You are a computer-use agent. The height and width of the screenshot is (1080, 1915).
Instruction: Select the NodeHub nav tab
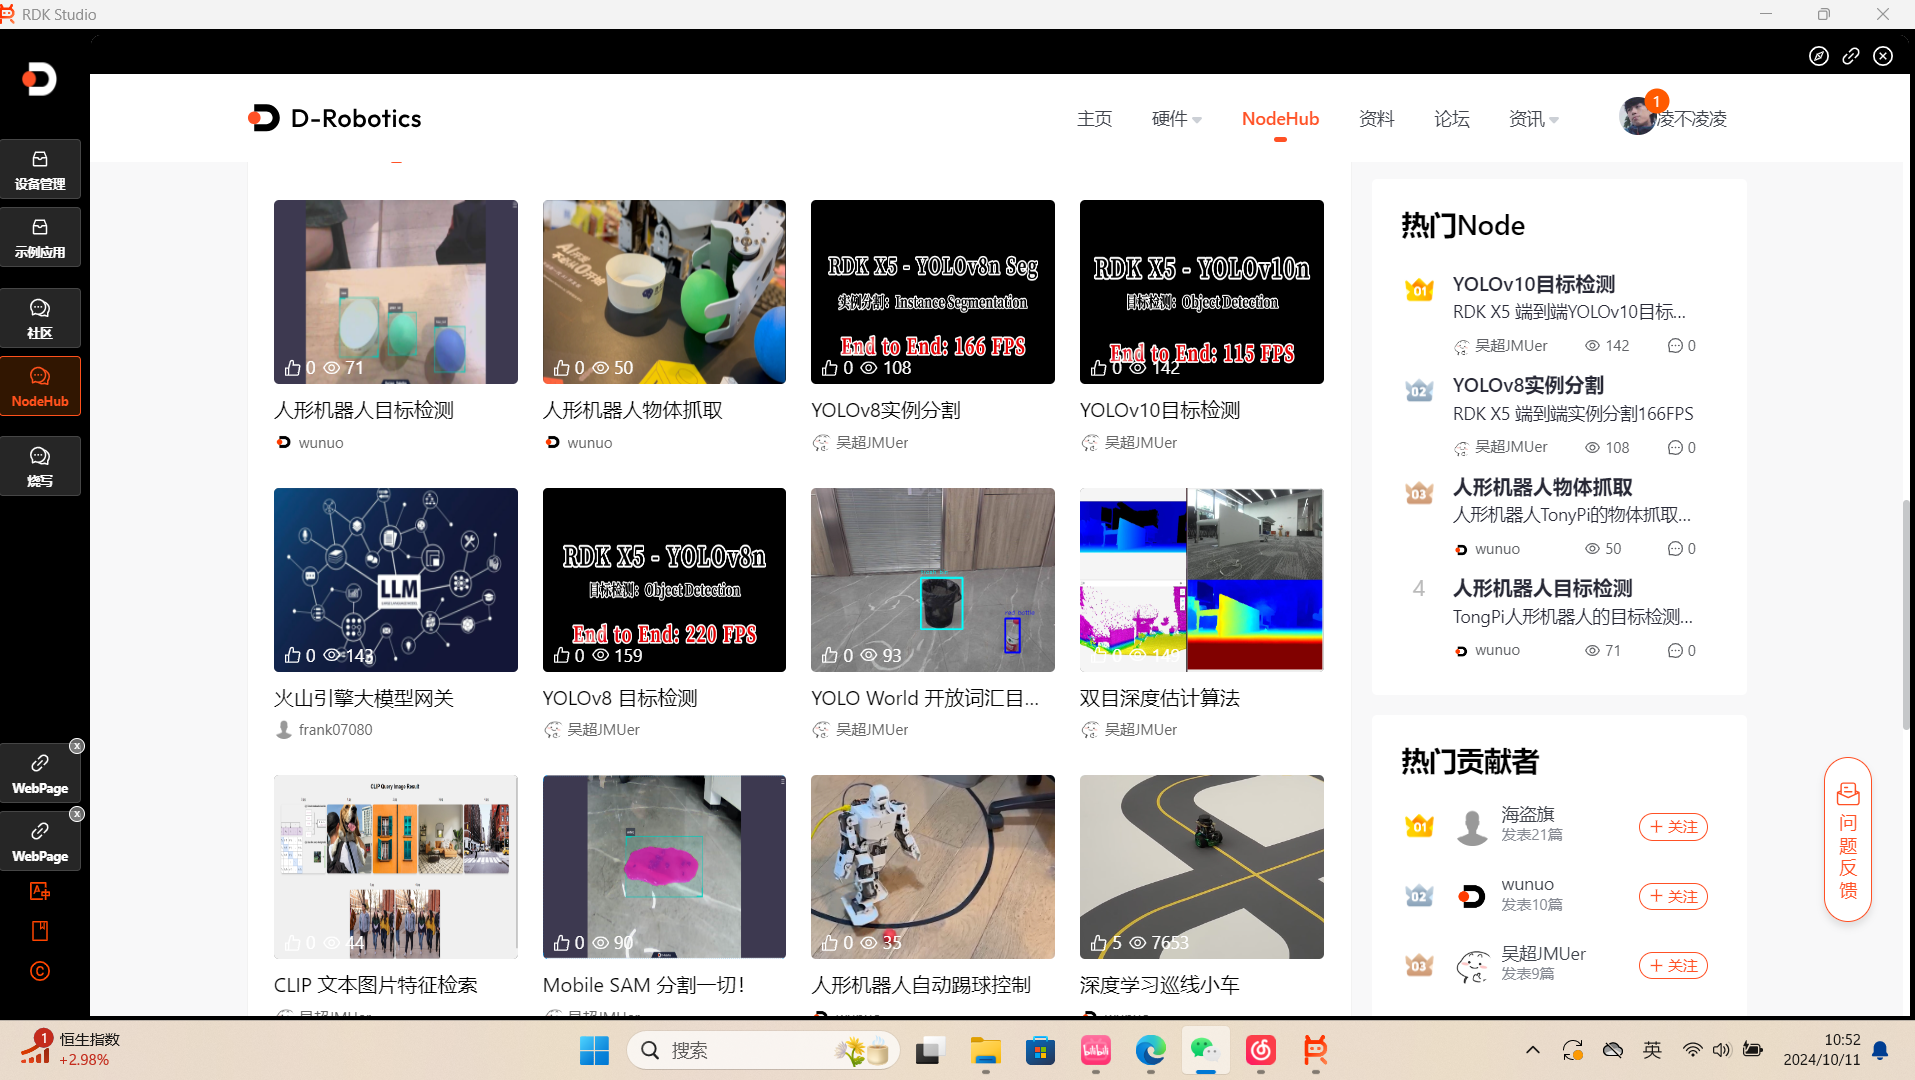coord(1280,118)
